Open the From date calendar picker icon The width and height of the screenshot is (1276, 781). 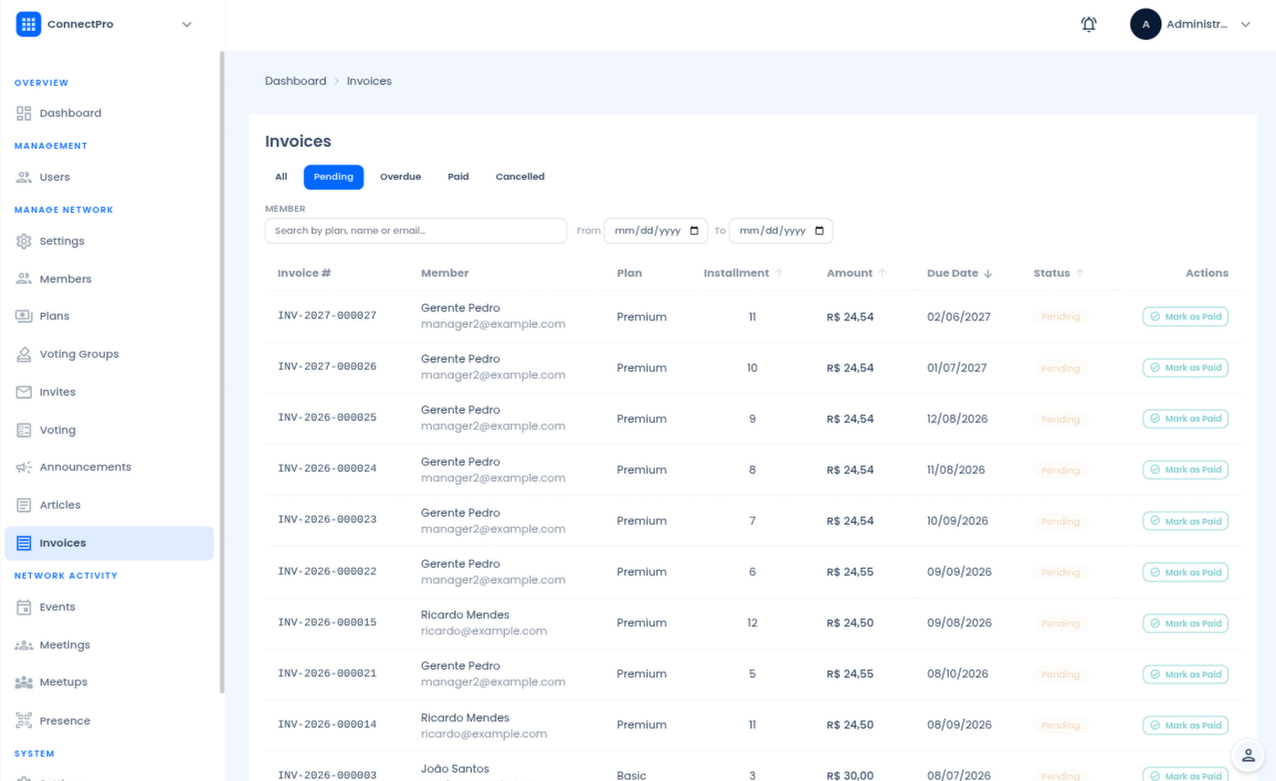[695, 231]
